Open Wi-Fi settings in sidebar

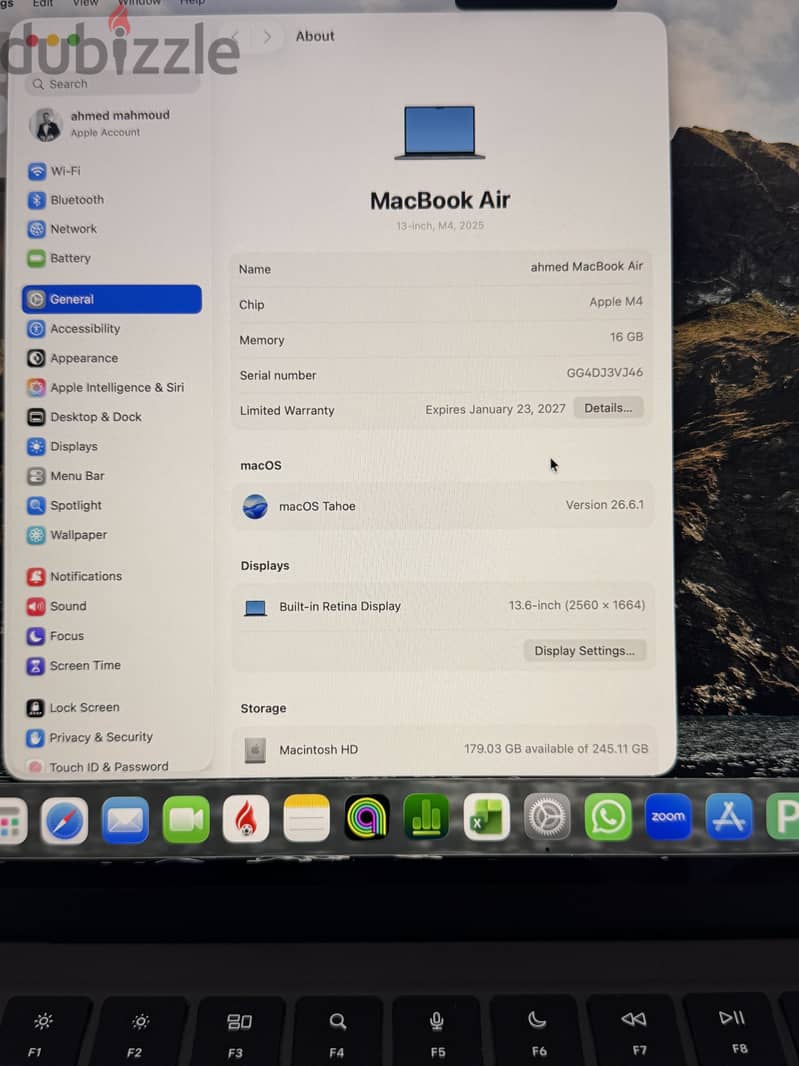pos(54,171)
